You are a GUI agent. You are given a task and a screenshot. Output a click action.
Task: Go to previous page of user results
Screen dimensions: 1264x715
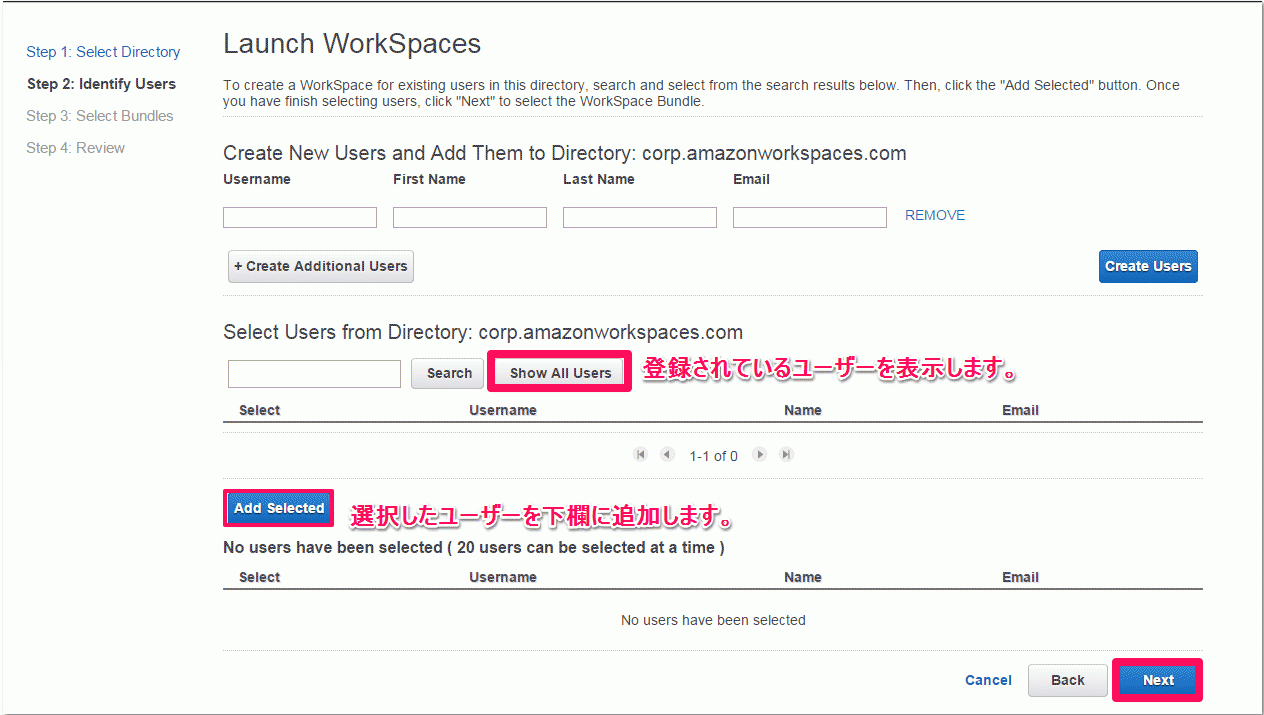point(667,455)
